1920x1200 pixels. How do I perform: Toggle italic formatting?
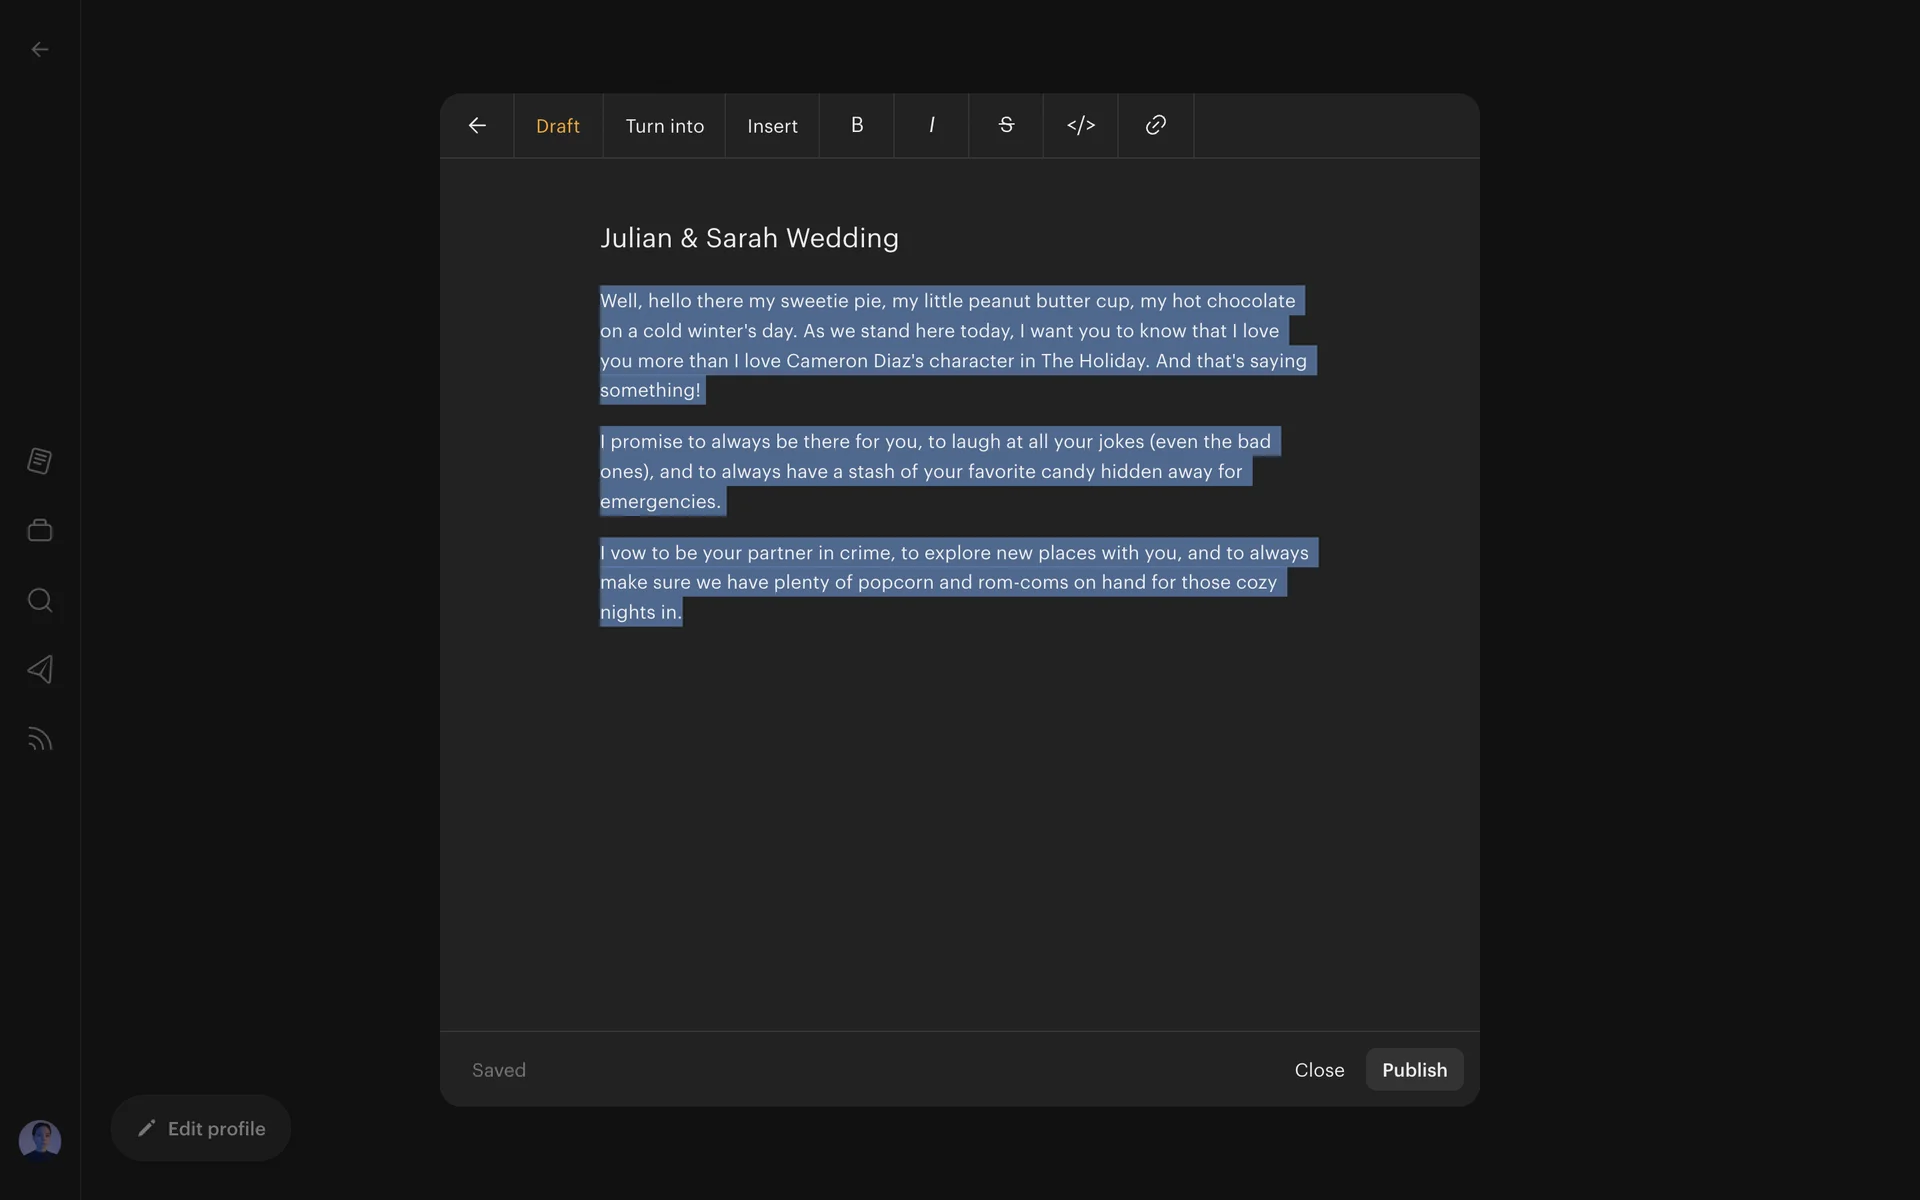pyautogui.click(x=931, y=125)
